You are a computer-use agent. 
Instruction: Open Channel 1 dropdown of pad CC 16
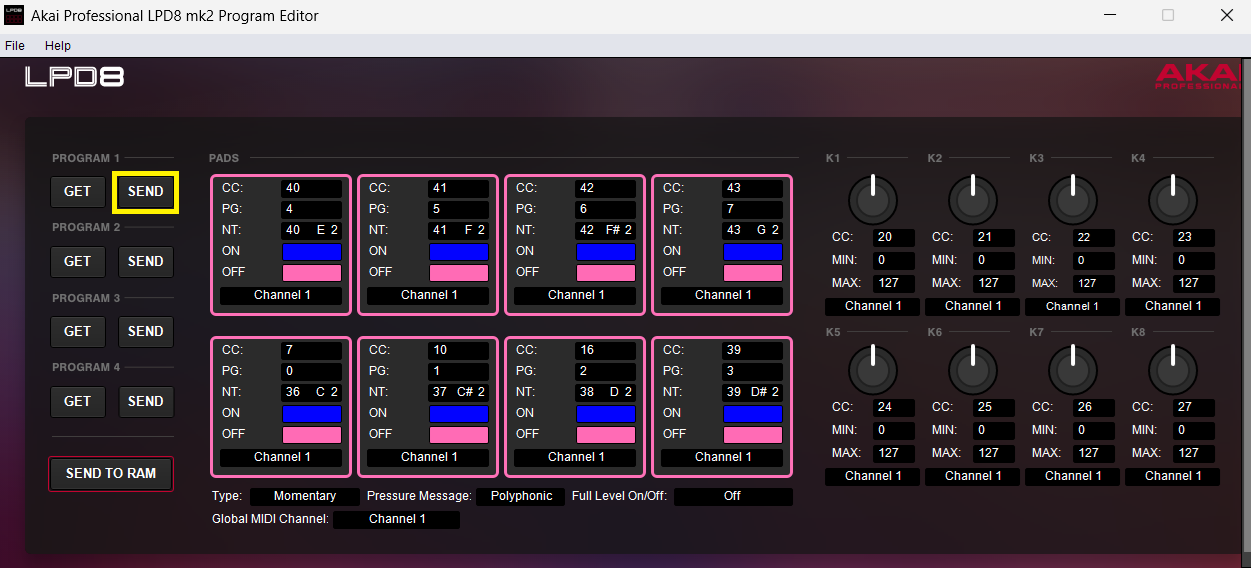point(575,457)
